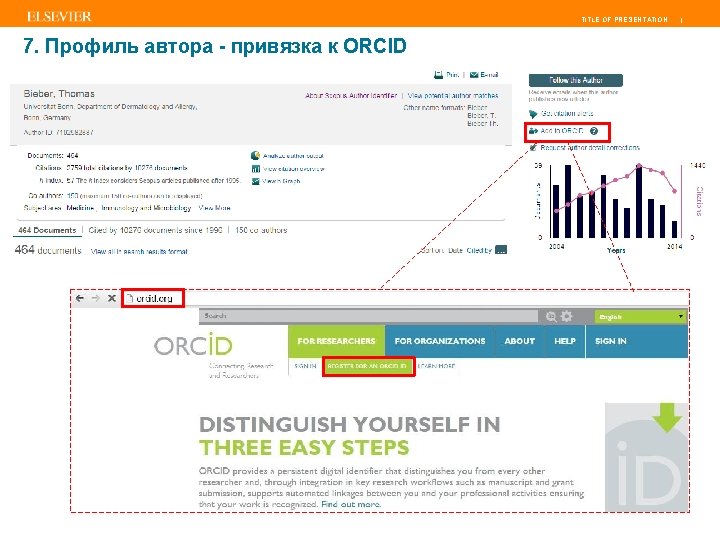
Task: Click the 464 documents count heading
Action: pos(48,250)
